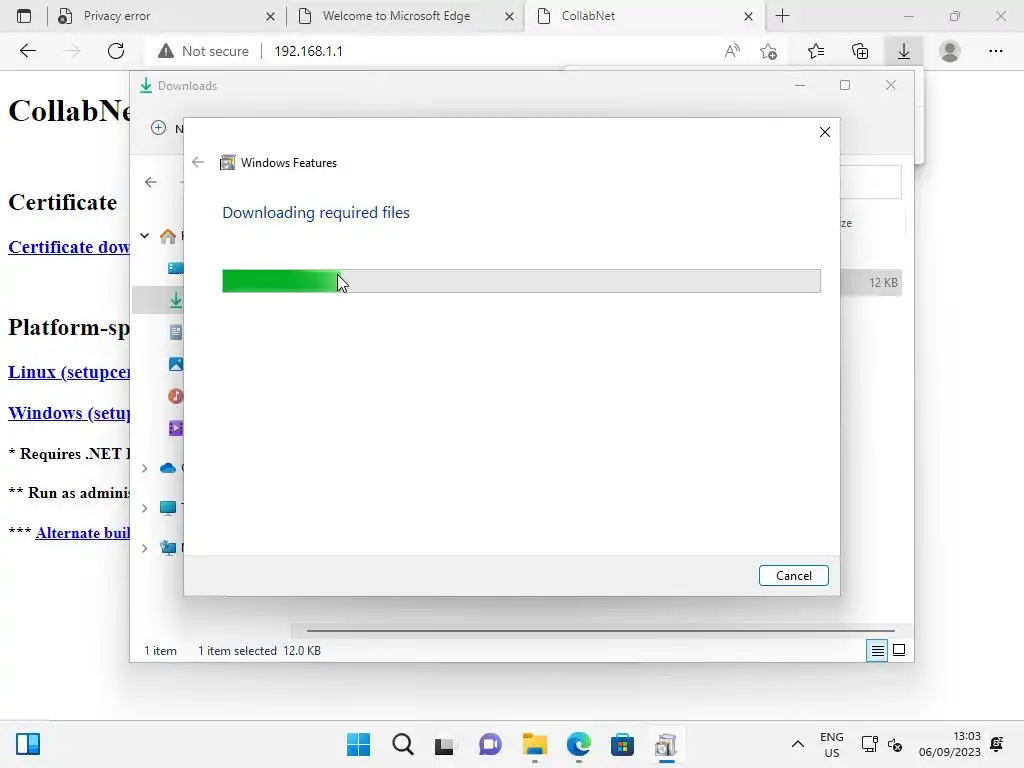Open the clock and date flyout

tap(950, 744)
